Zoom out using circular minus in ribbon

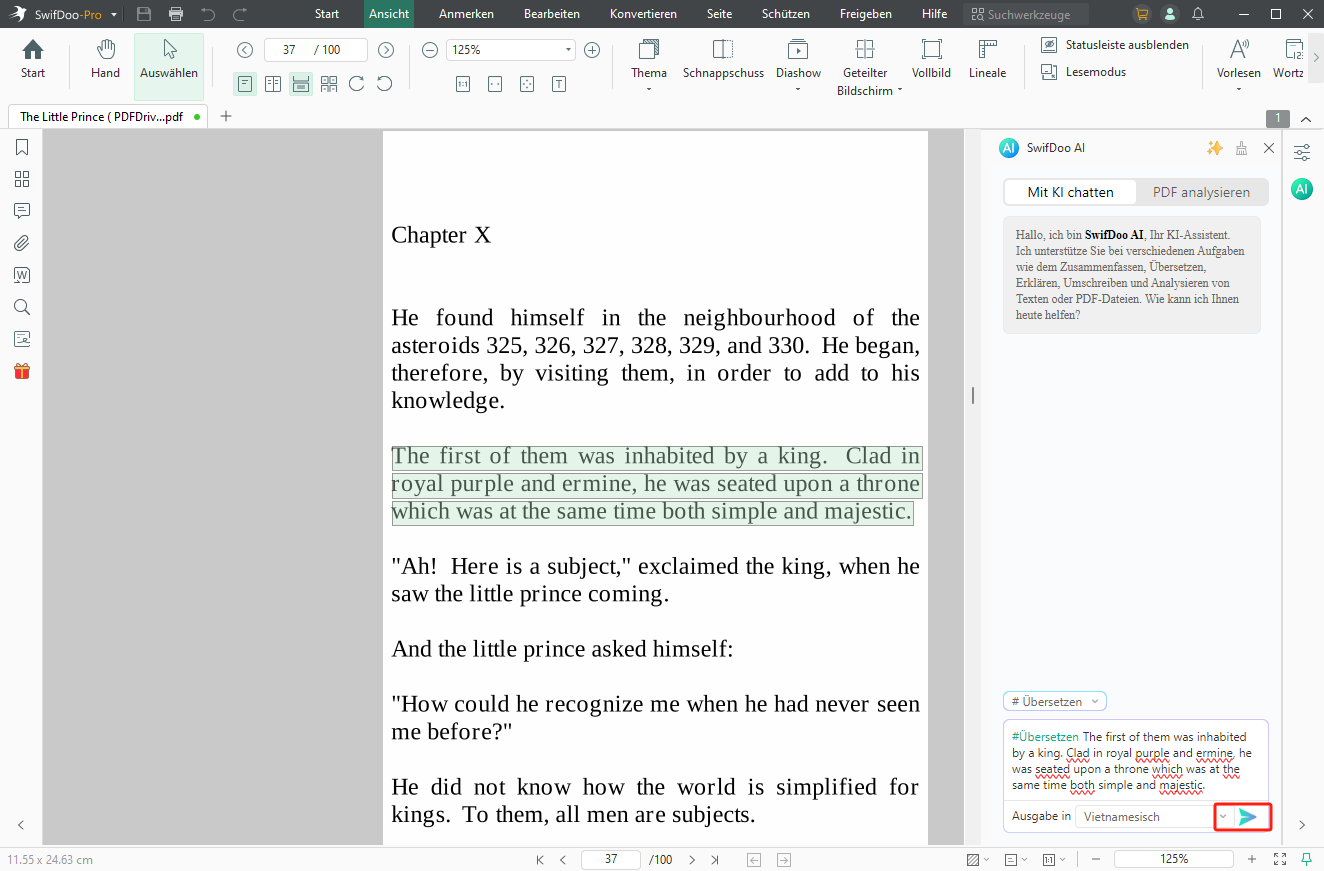tap(430, 50)
